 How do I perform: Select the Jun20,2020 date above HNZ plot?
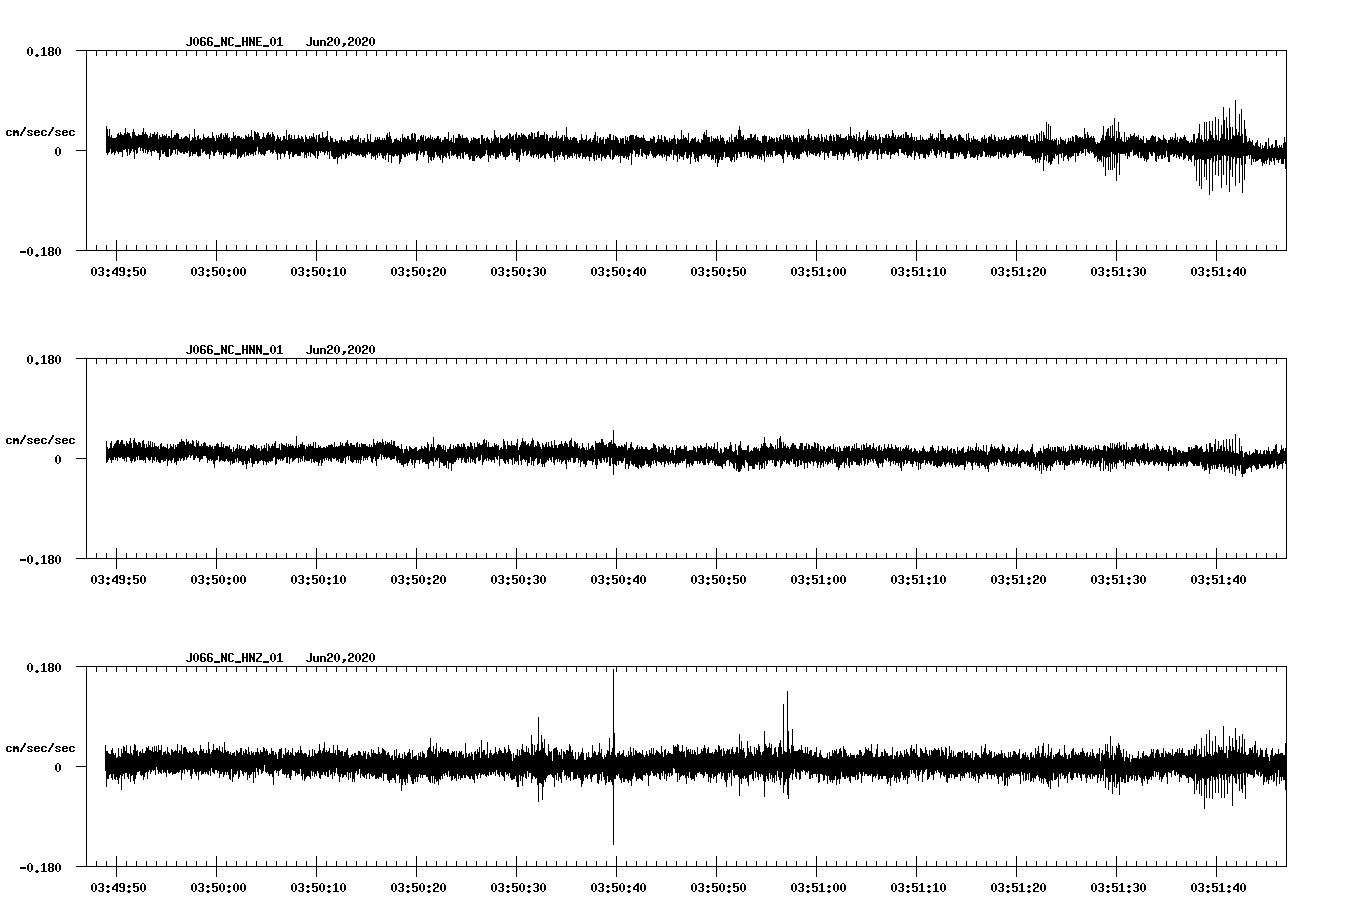tap(341, 658)
